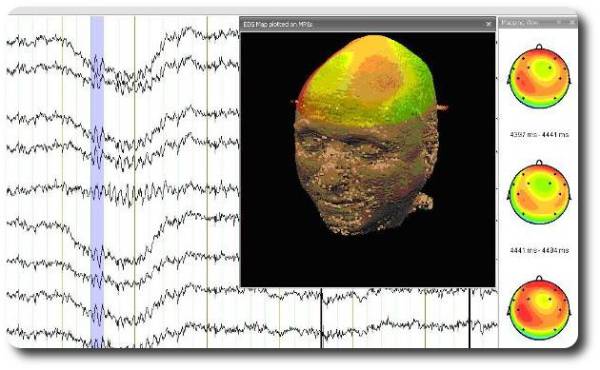Close the Mapping View panel
The height and width of the screenshot is (370, 600).
(572, 23)
